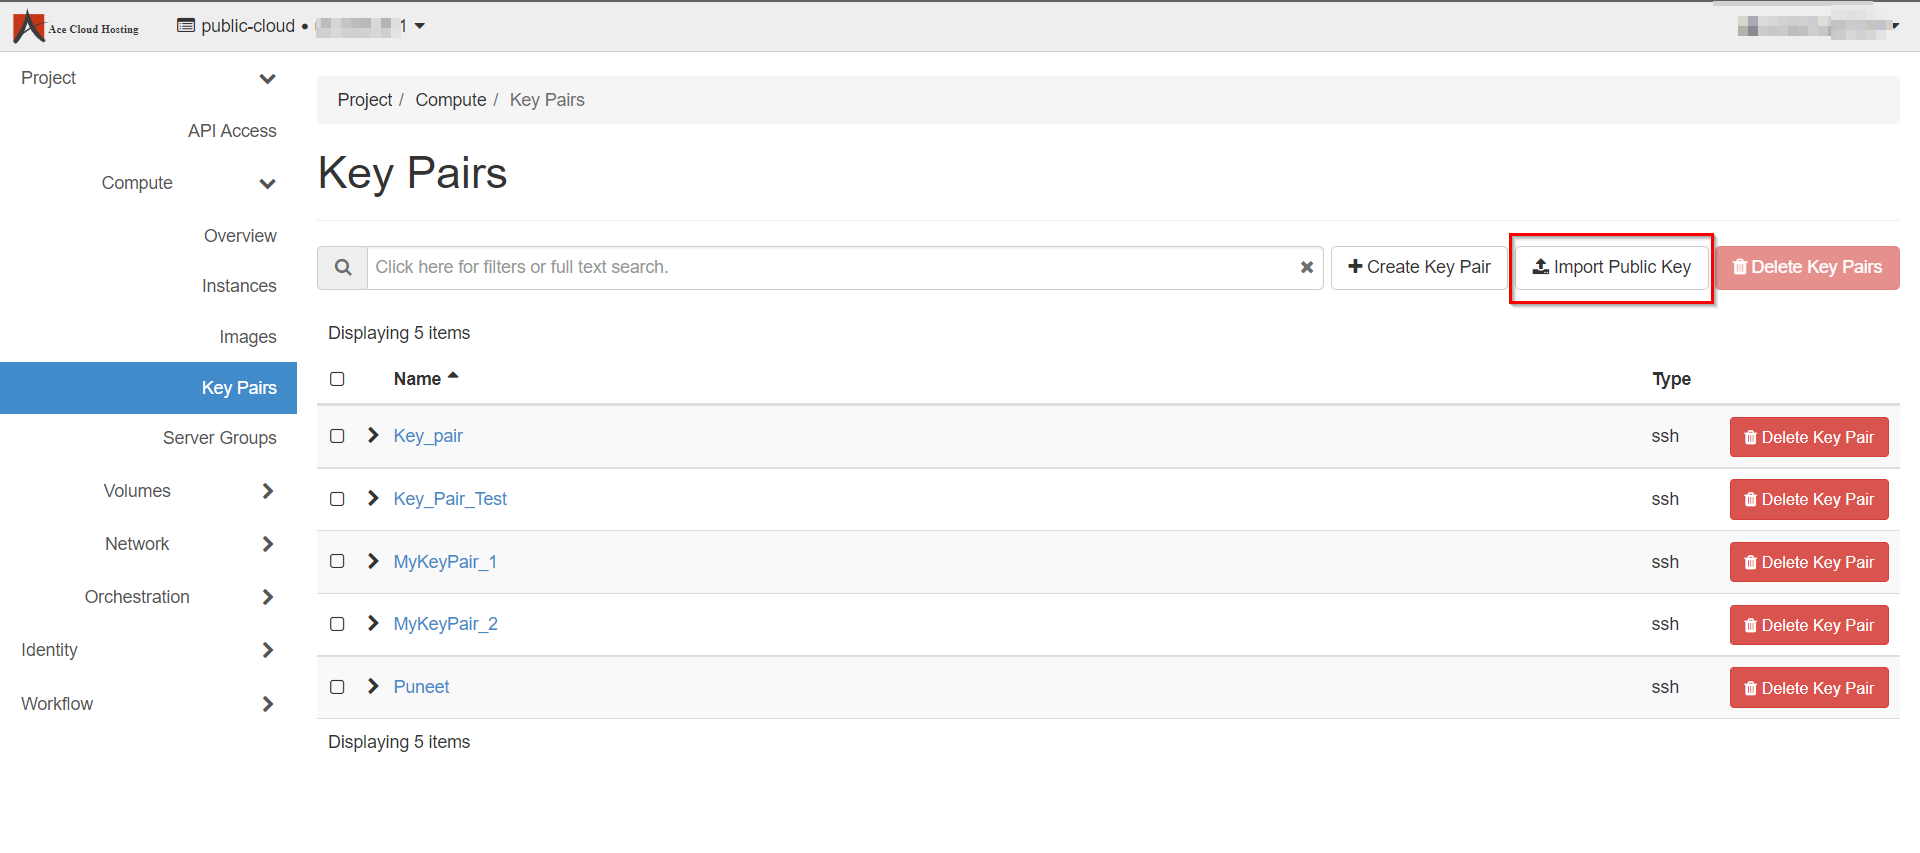Sort by Name column arrow
This screenshot has height=853, width=1920.
[453, 377]
